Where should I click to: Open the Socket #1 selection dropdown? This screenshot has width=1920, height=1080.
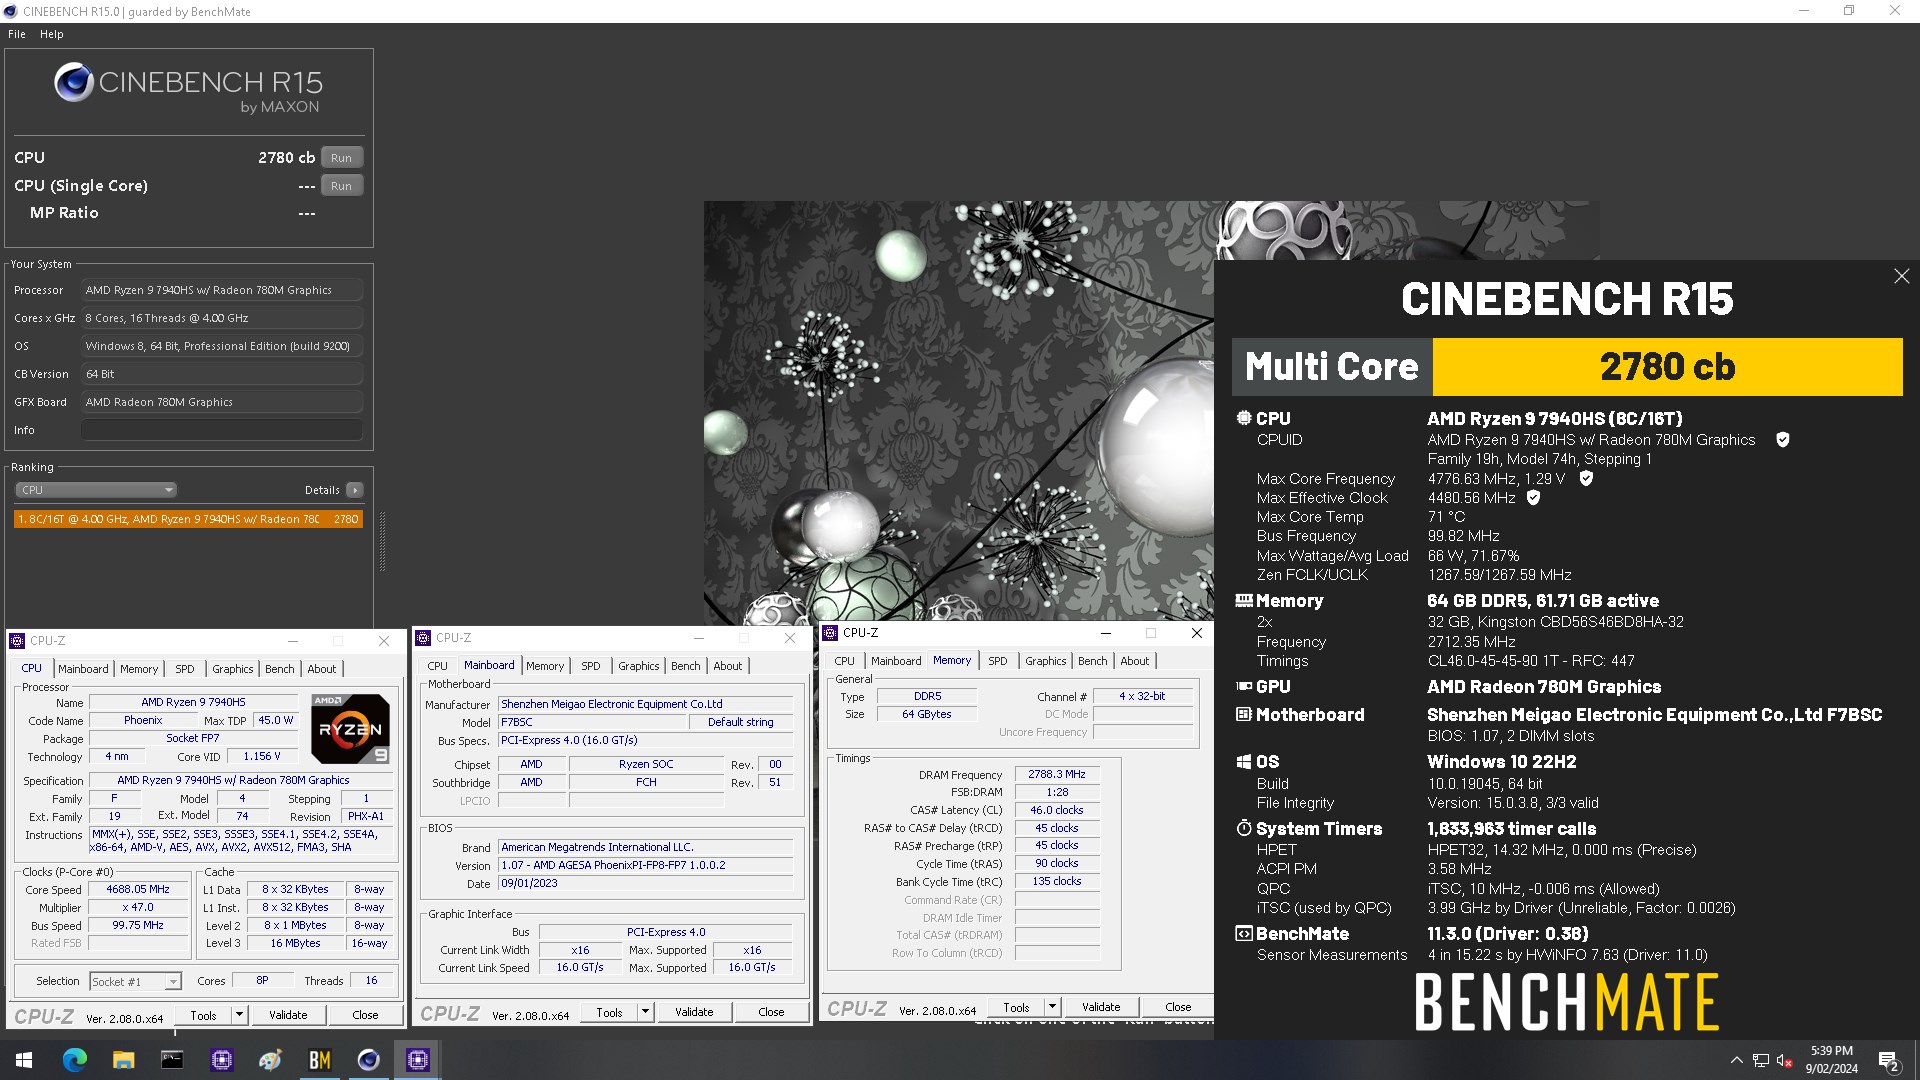135,982
